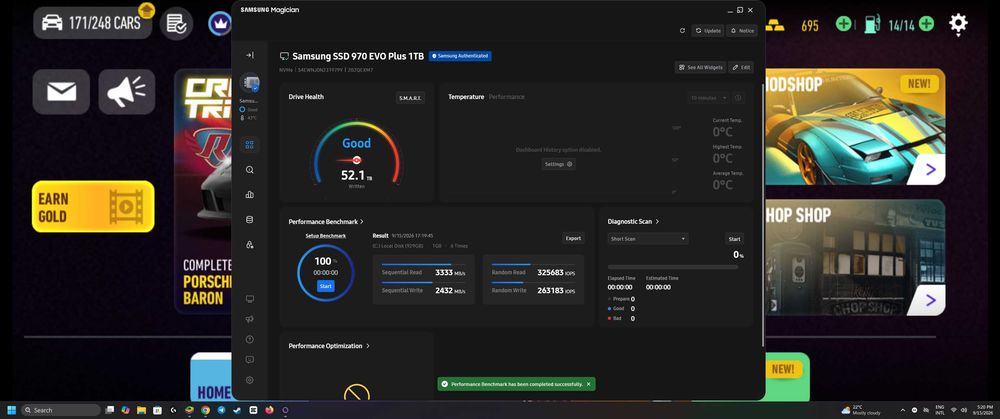Click the Edit widgets button

741,67
